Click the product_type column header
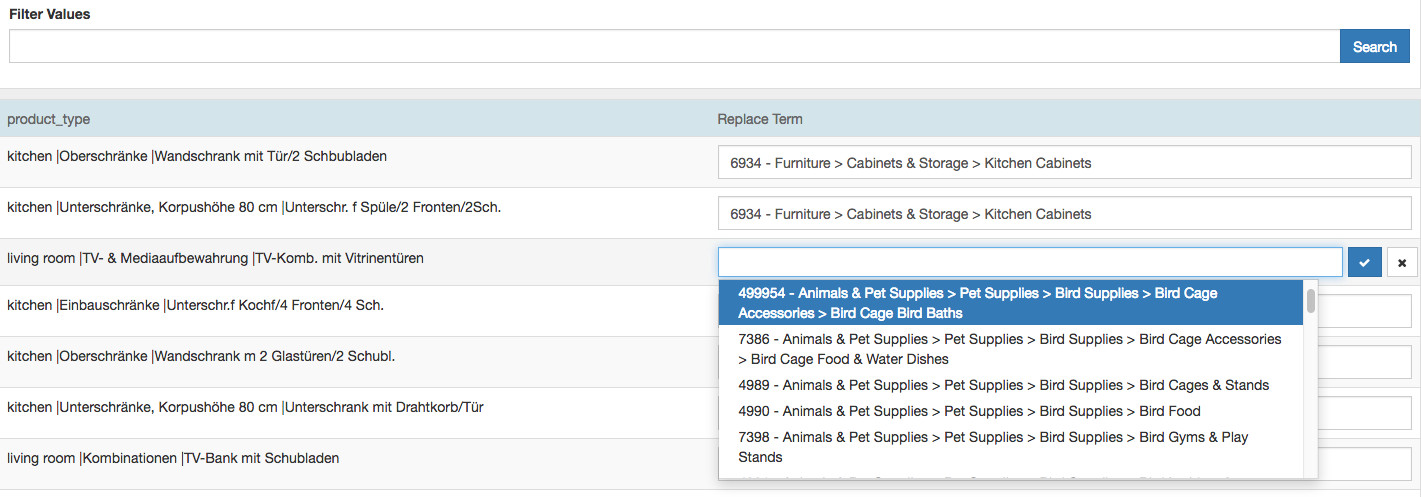 pyautogui.click(x=48, y=119)
